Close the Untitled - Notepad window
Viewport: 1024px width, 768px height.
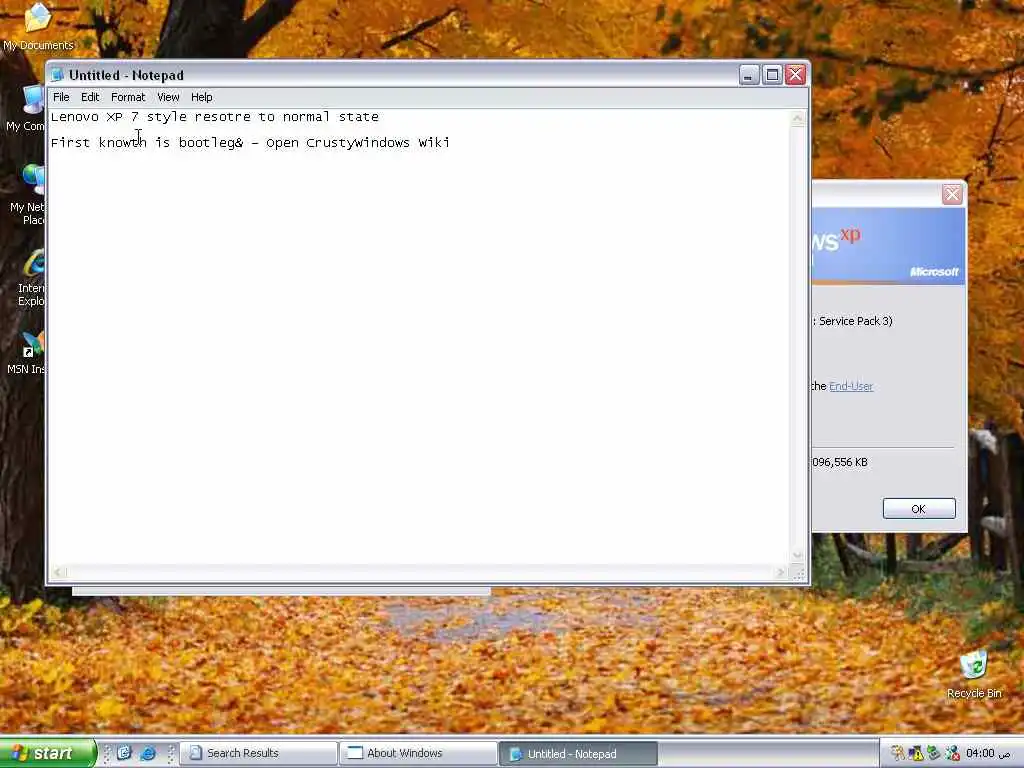point(795,75)
